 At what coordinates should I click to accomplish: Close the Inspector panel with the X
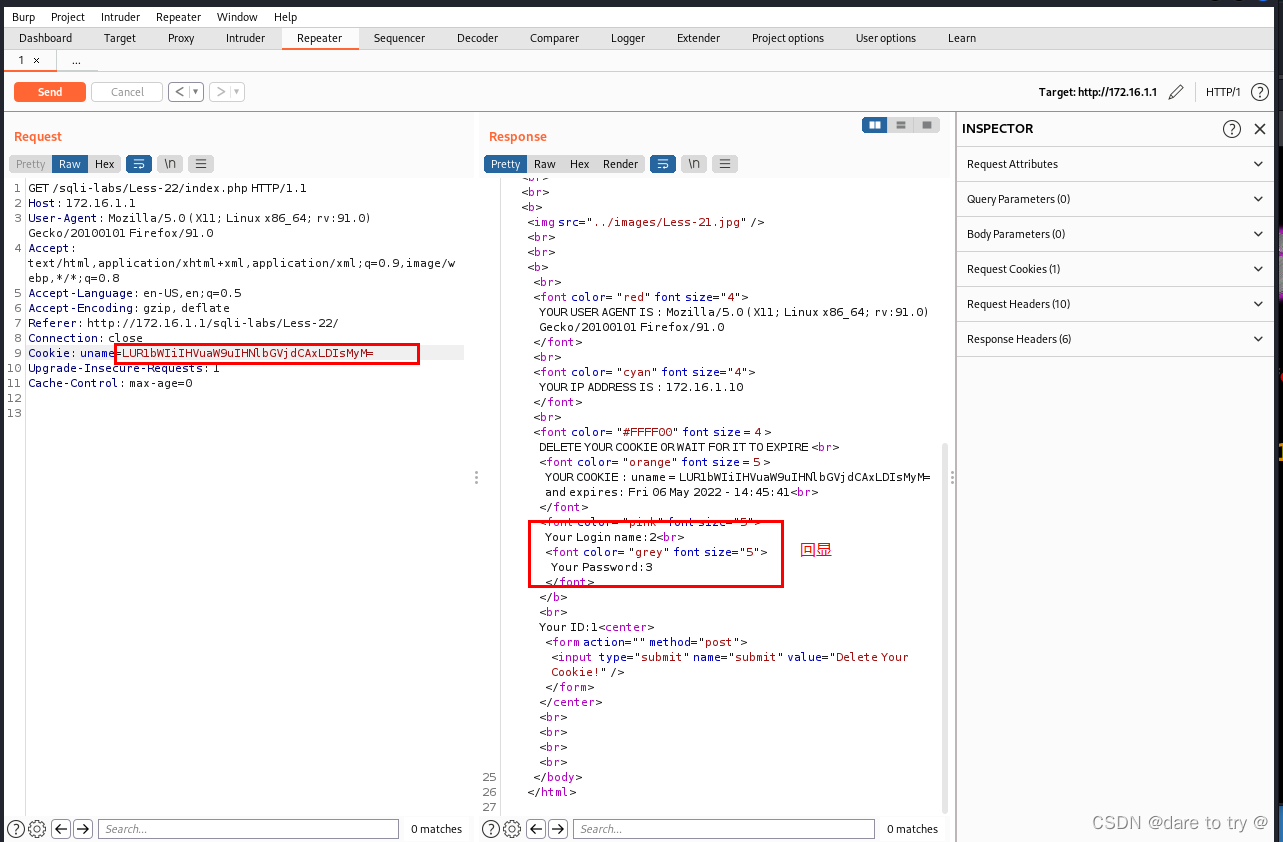(1260, 129)
